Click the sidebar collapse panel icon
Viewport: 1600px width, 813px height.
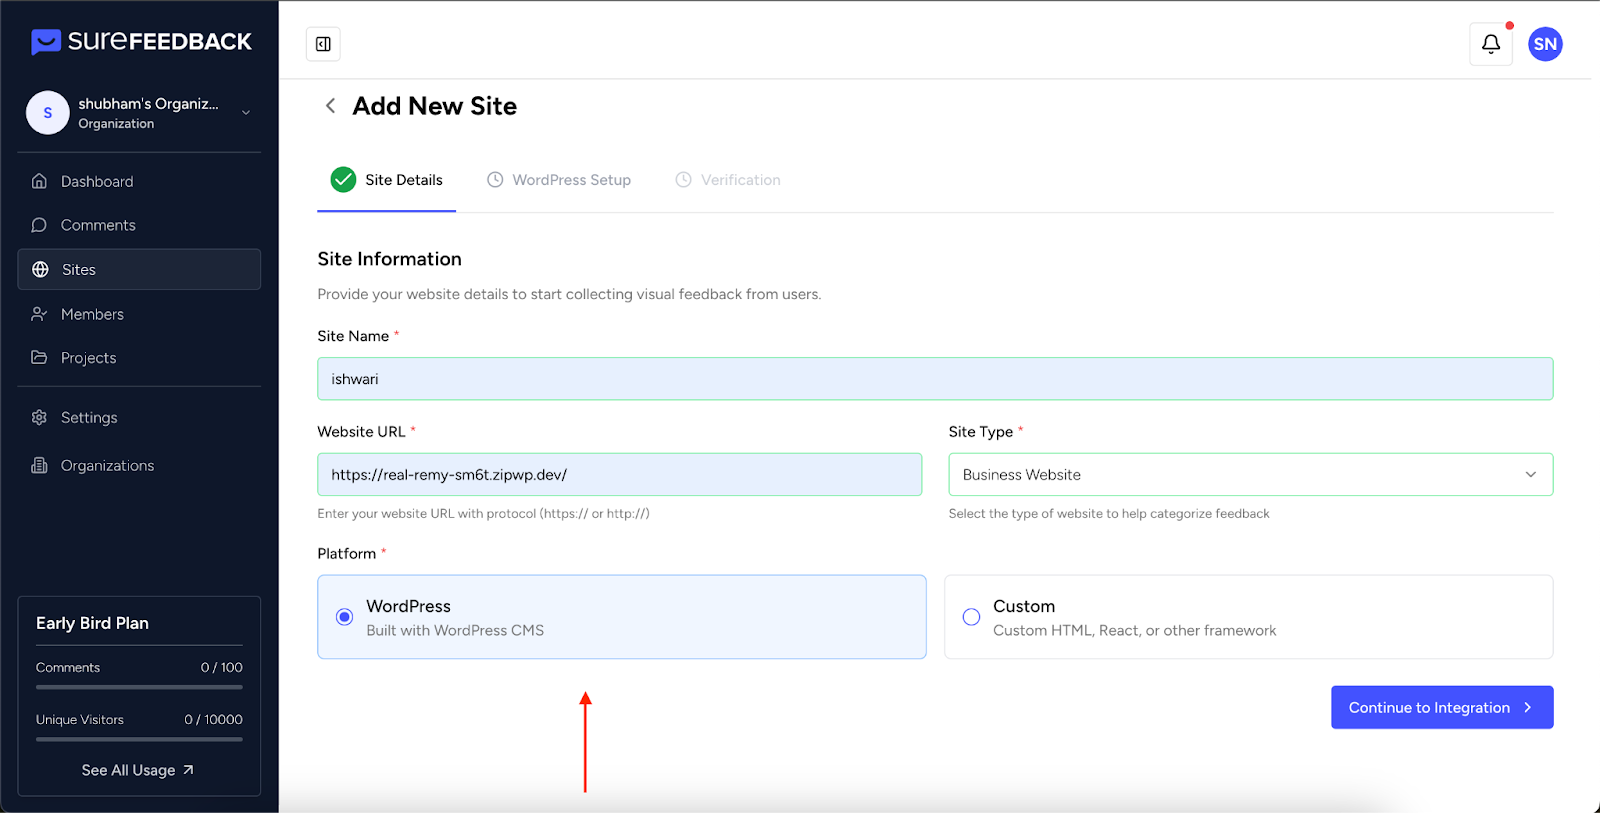click(323, 44)
